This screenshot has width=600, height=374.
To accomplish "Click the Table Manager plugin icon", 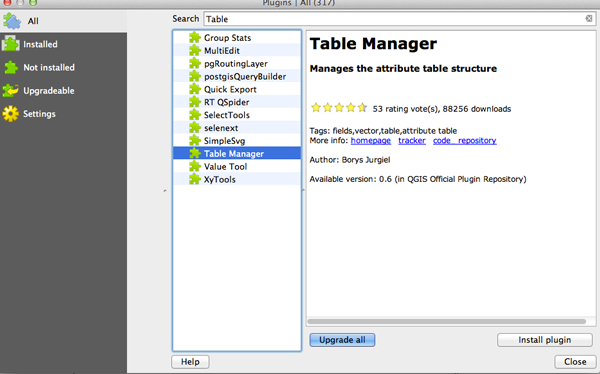I will (195, 153).
